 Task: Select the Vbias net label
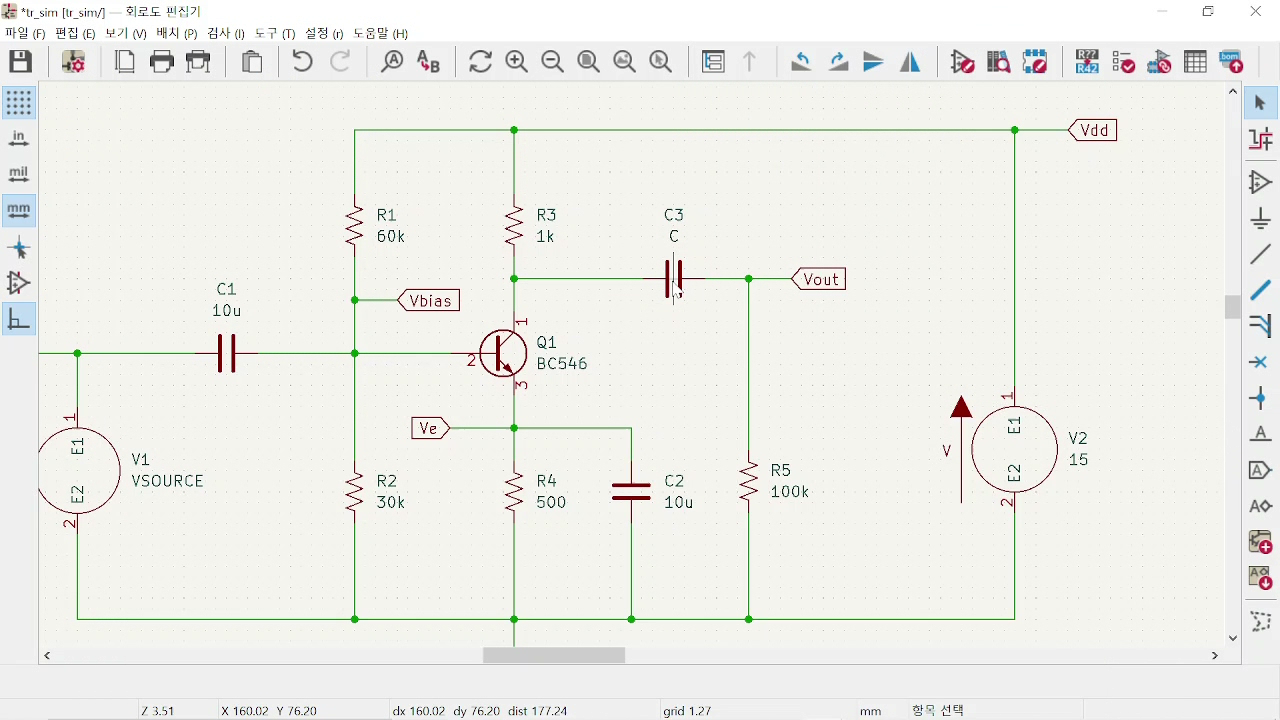(428, 300)
